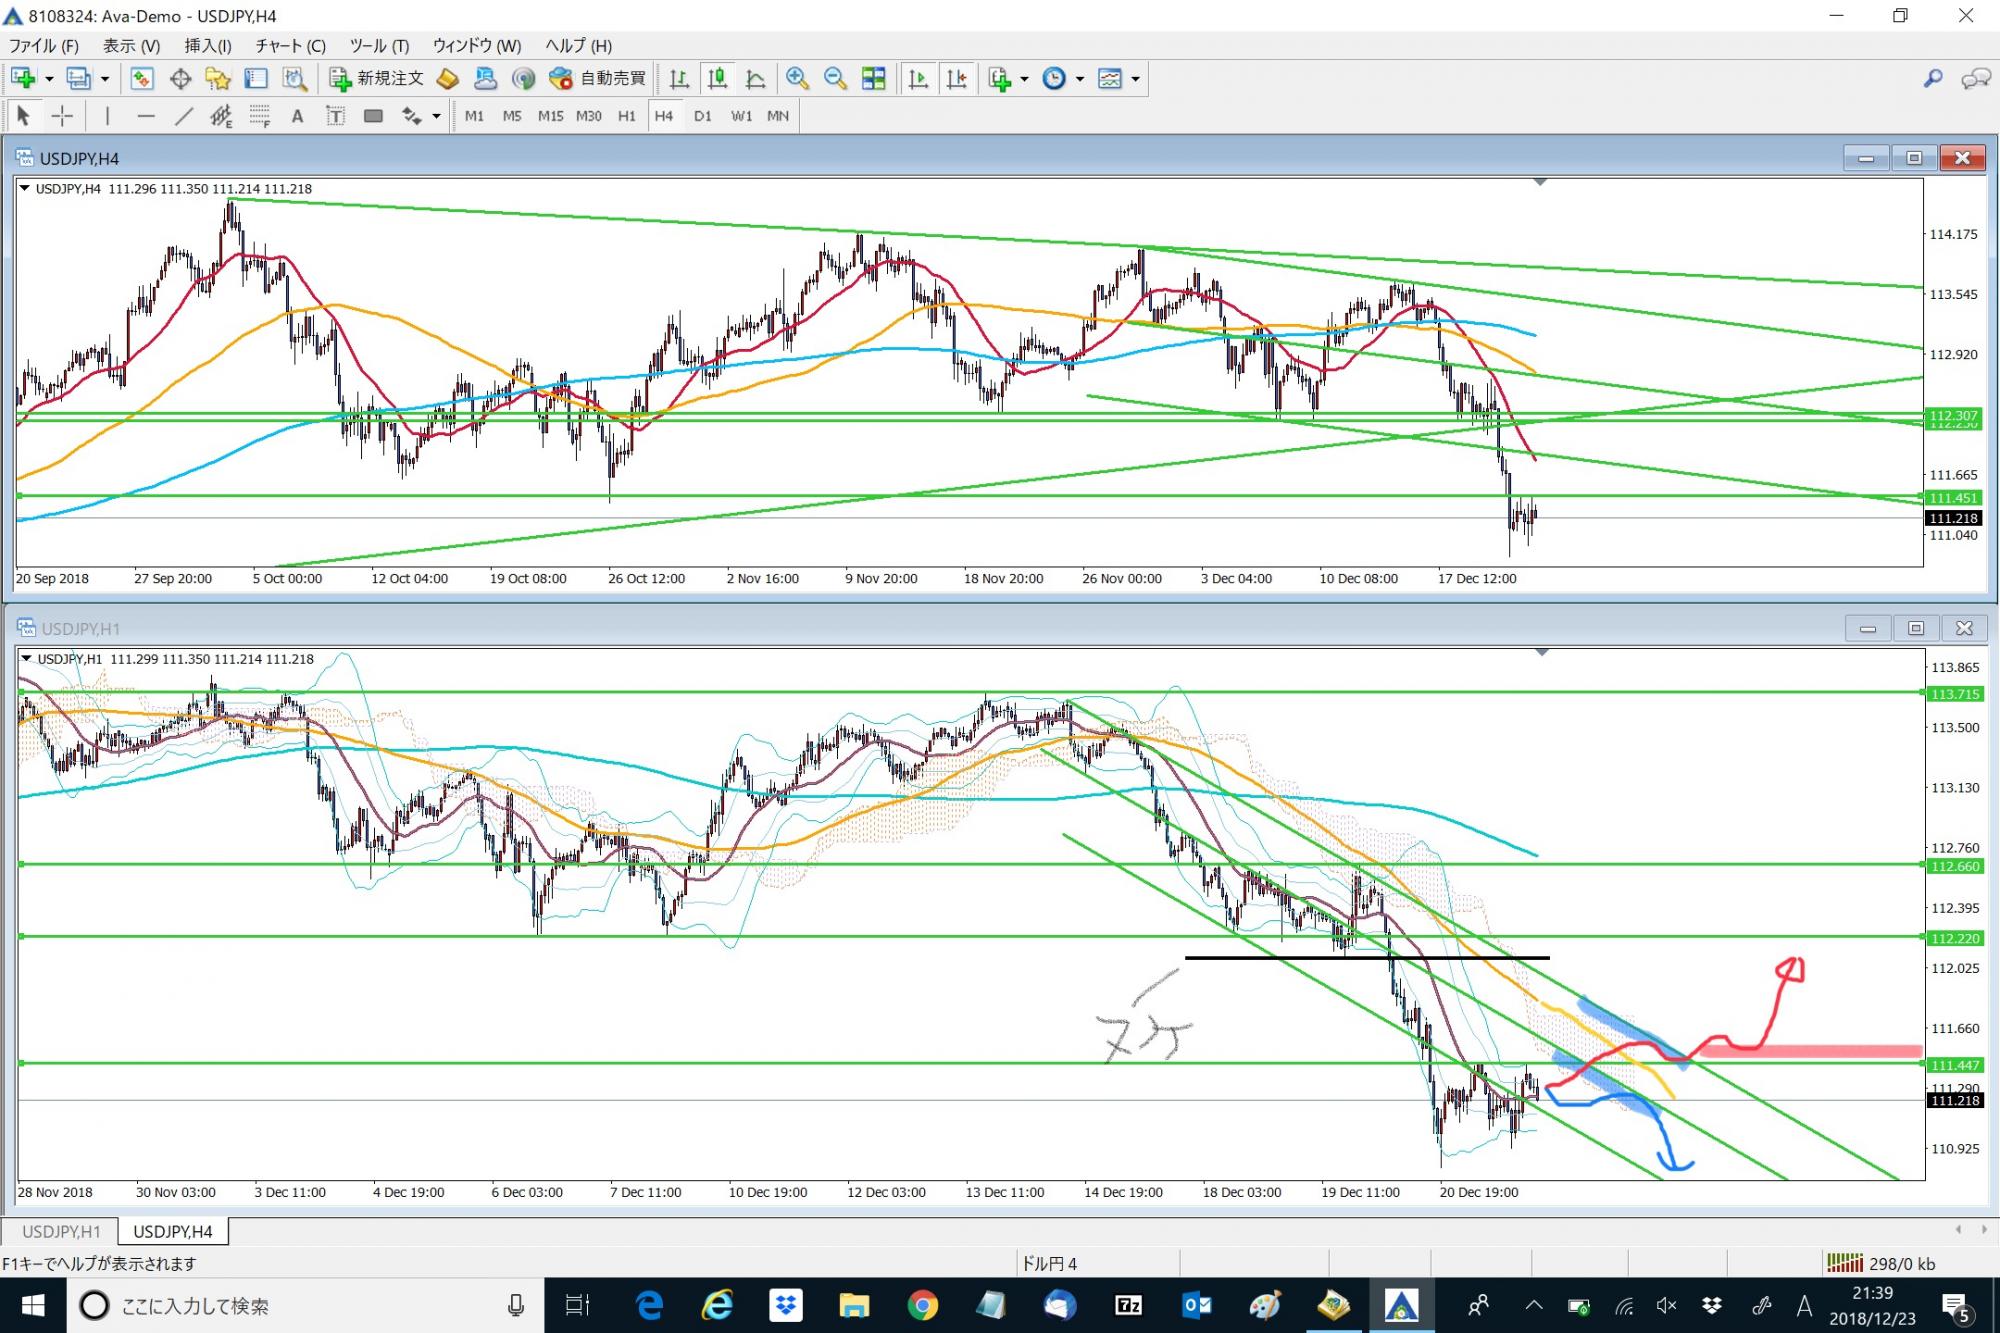Screen dimensions: 2000x1333
Task: Click the 新規注文 new order button
Action: [377, 78]
